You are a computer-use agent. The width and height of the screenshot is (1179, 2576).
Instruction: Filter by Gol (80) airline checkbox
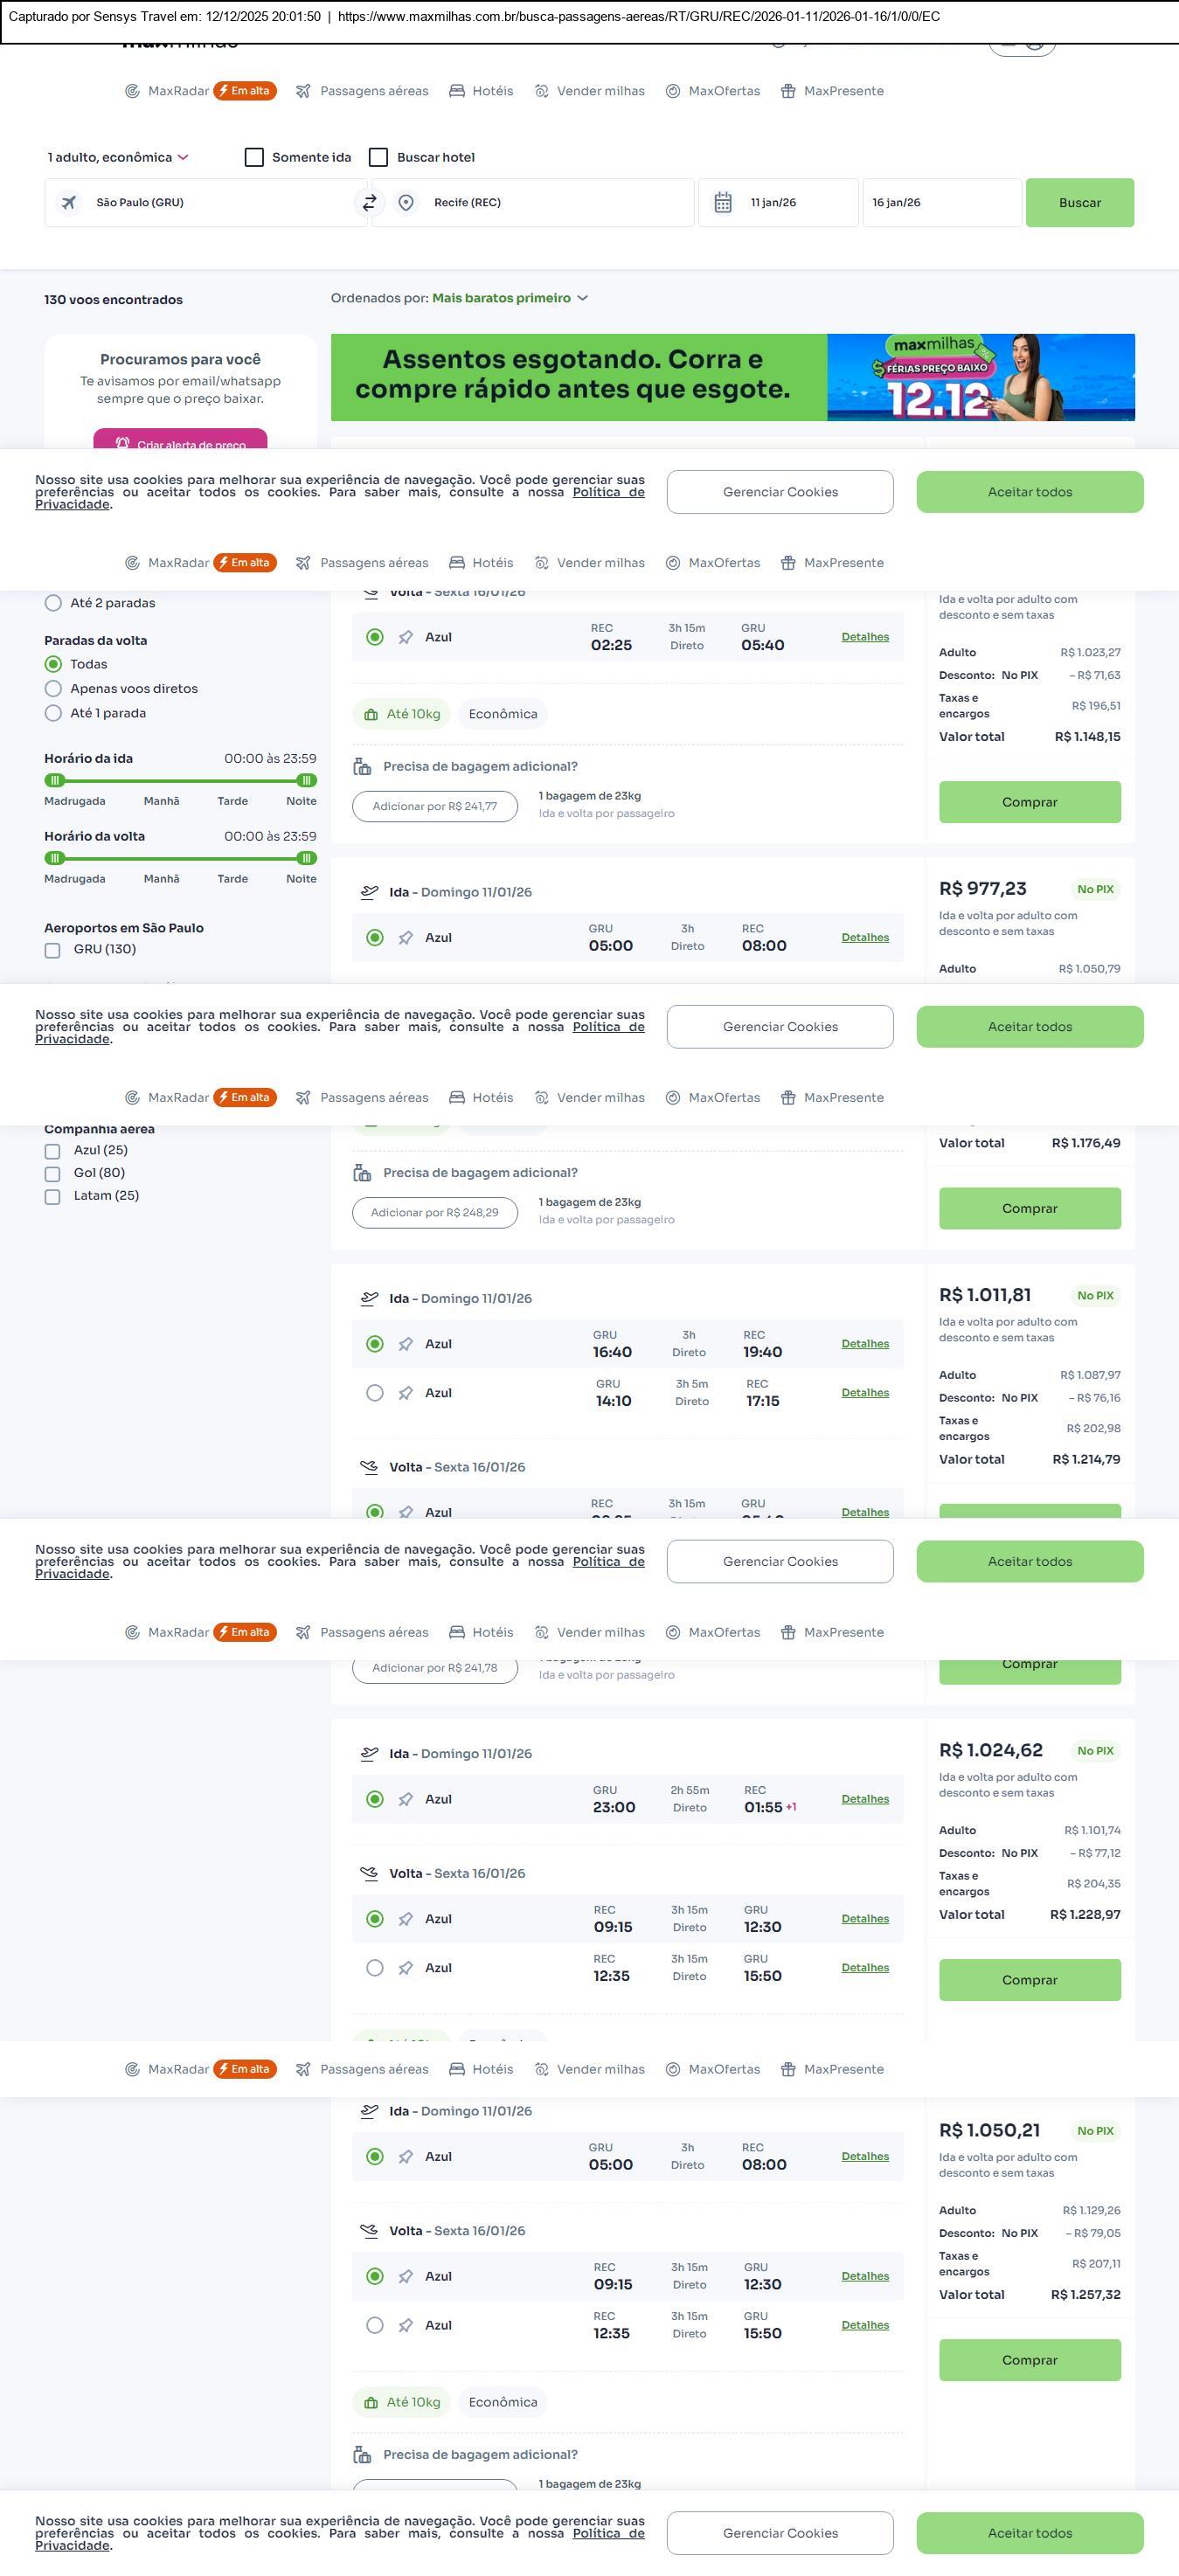(x=53, y=1174)
